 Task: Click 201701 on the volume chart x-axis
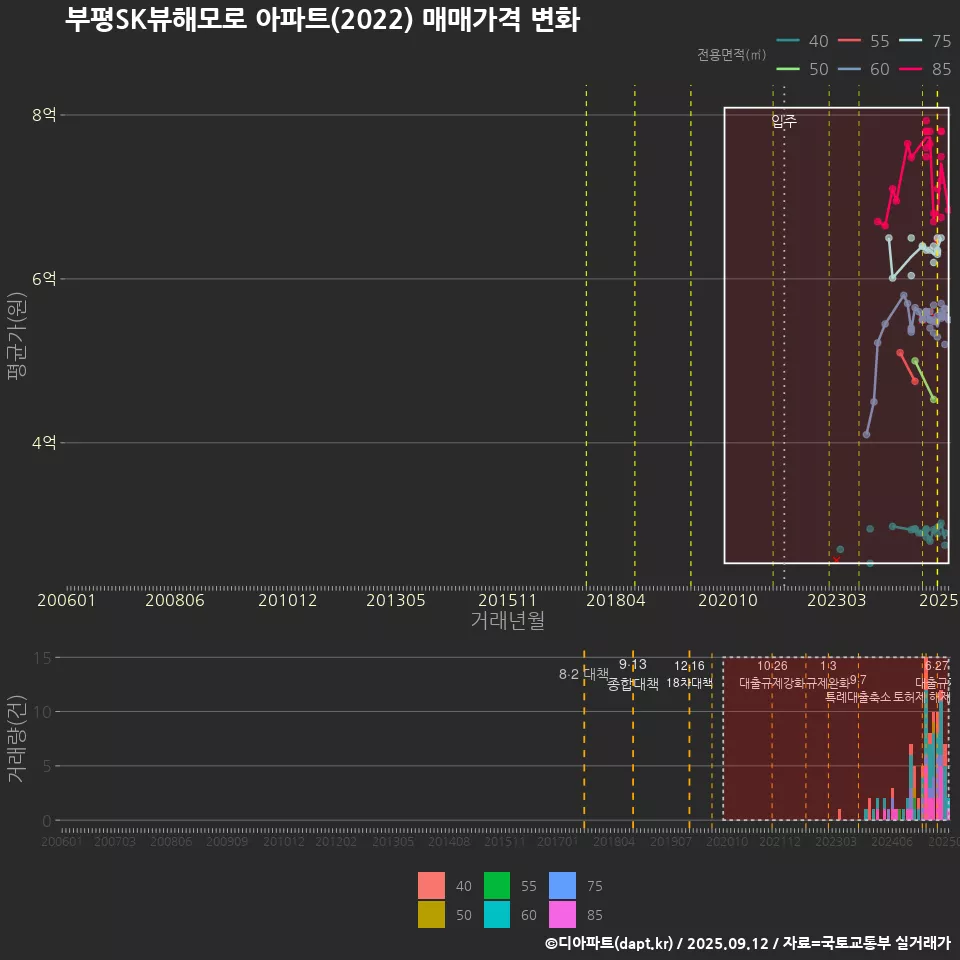tap(558, 841)
